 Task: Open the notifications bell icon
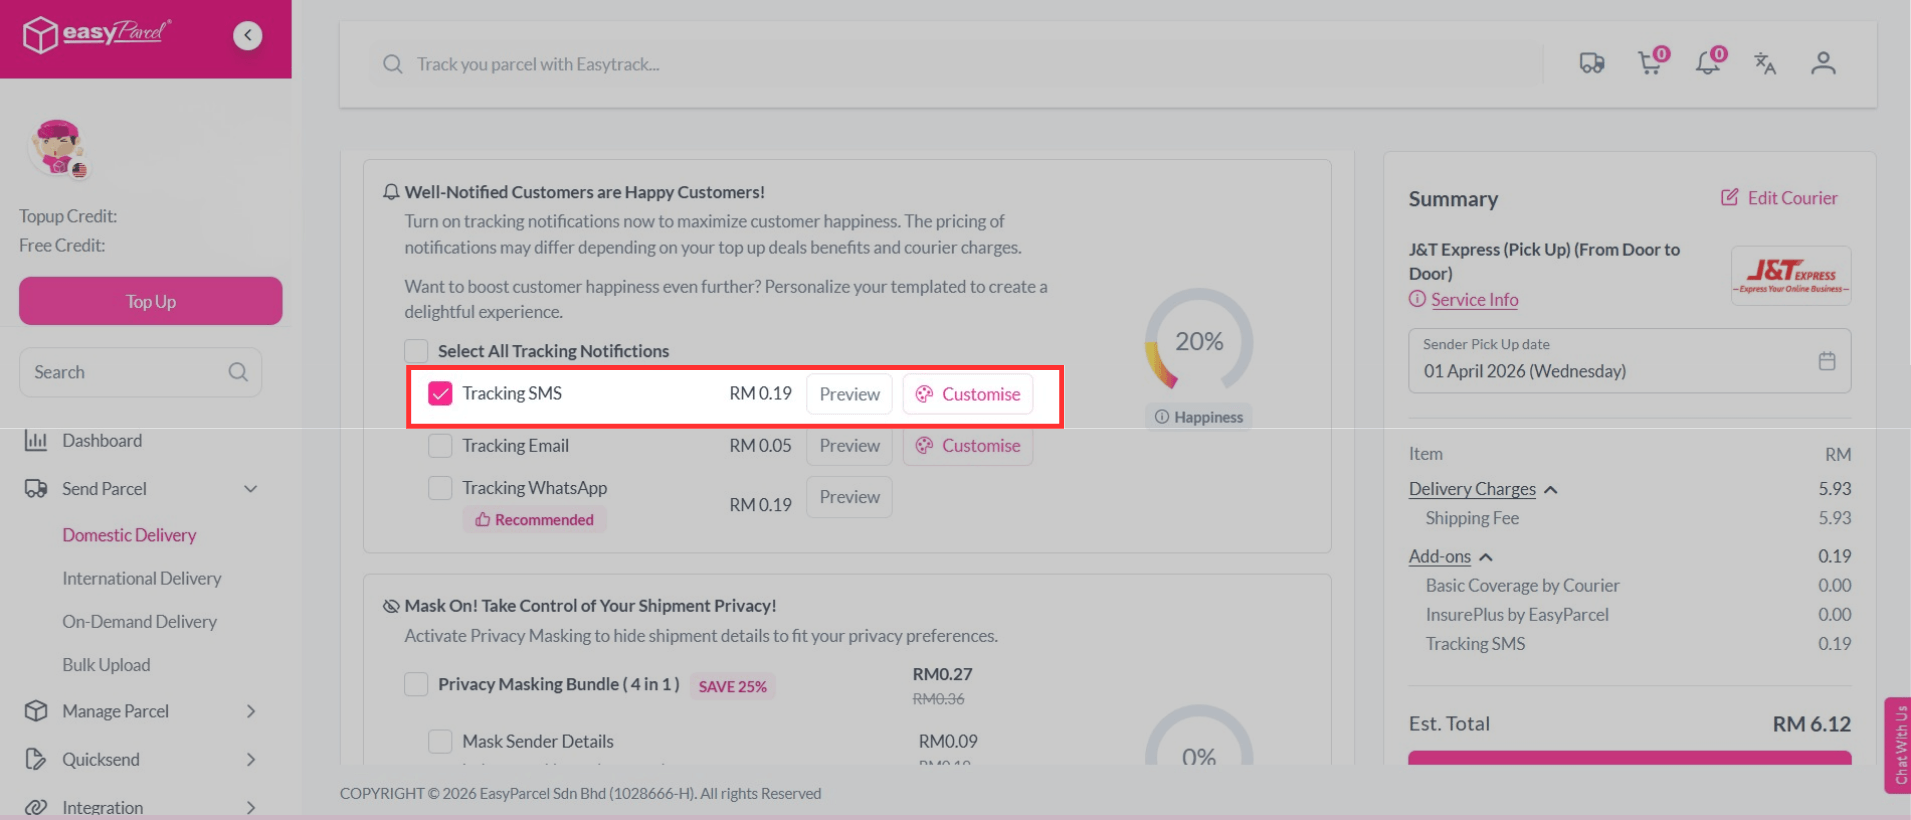pyautogui.click(x=1708, y=62)
